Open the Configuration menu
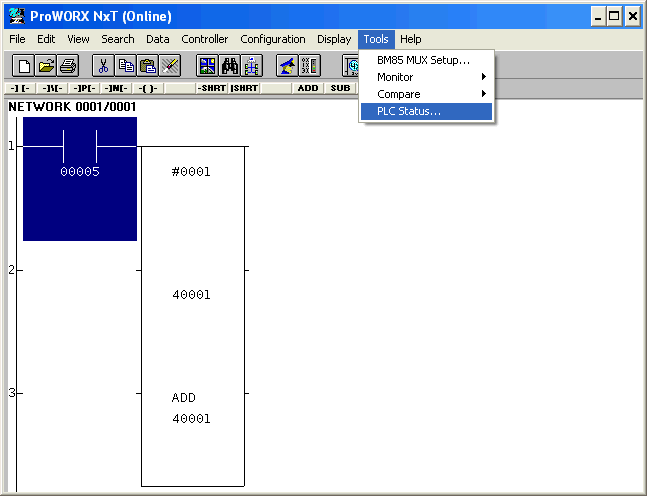 (x=273, y=39)
